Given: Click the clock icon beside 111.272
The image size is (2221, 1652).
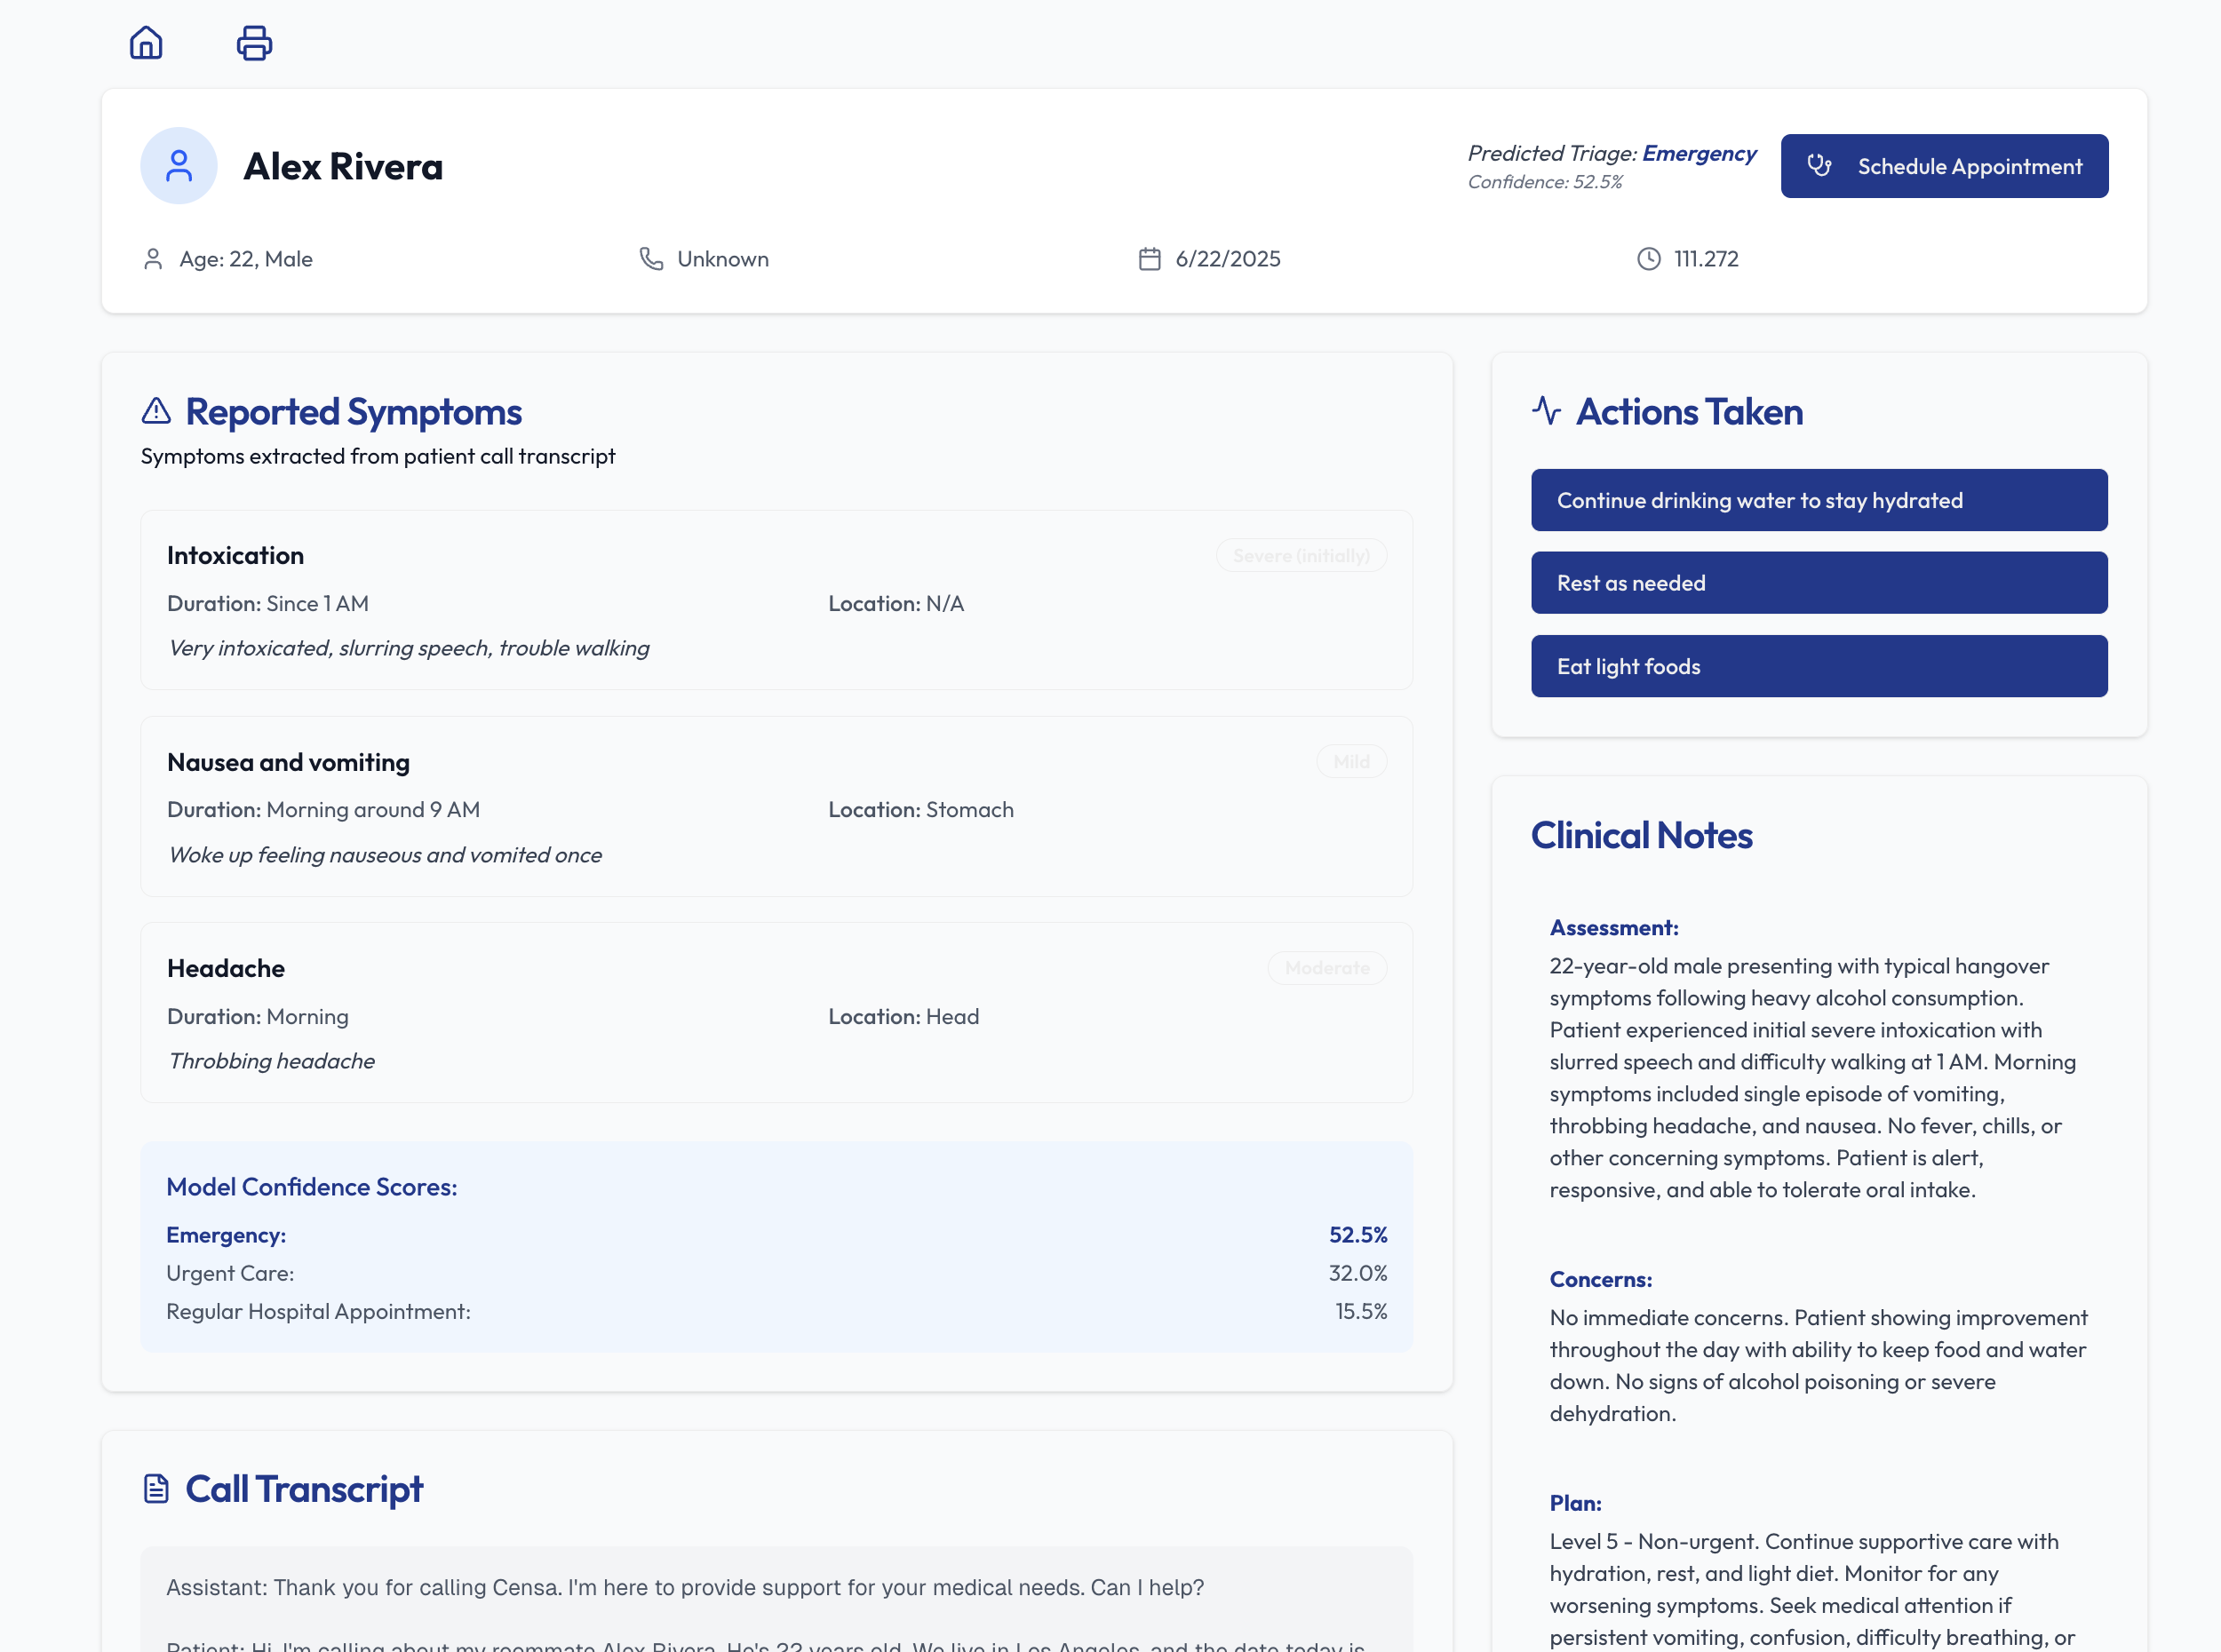Looking at the screenshot, I should (x=1648, y=259).
